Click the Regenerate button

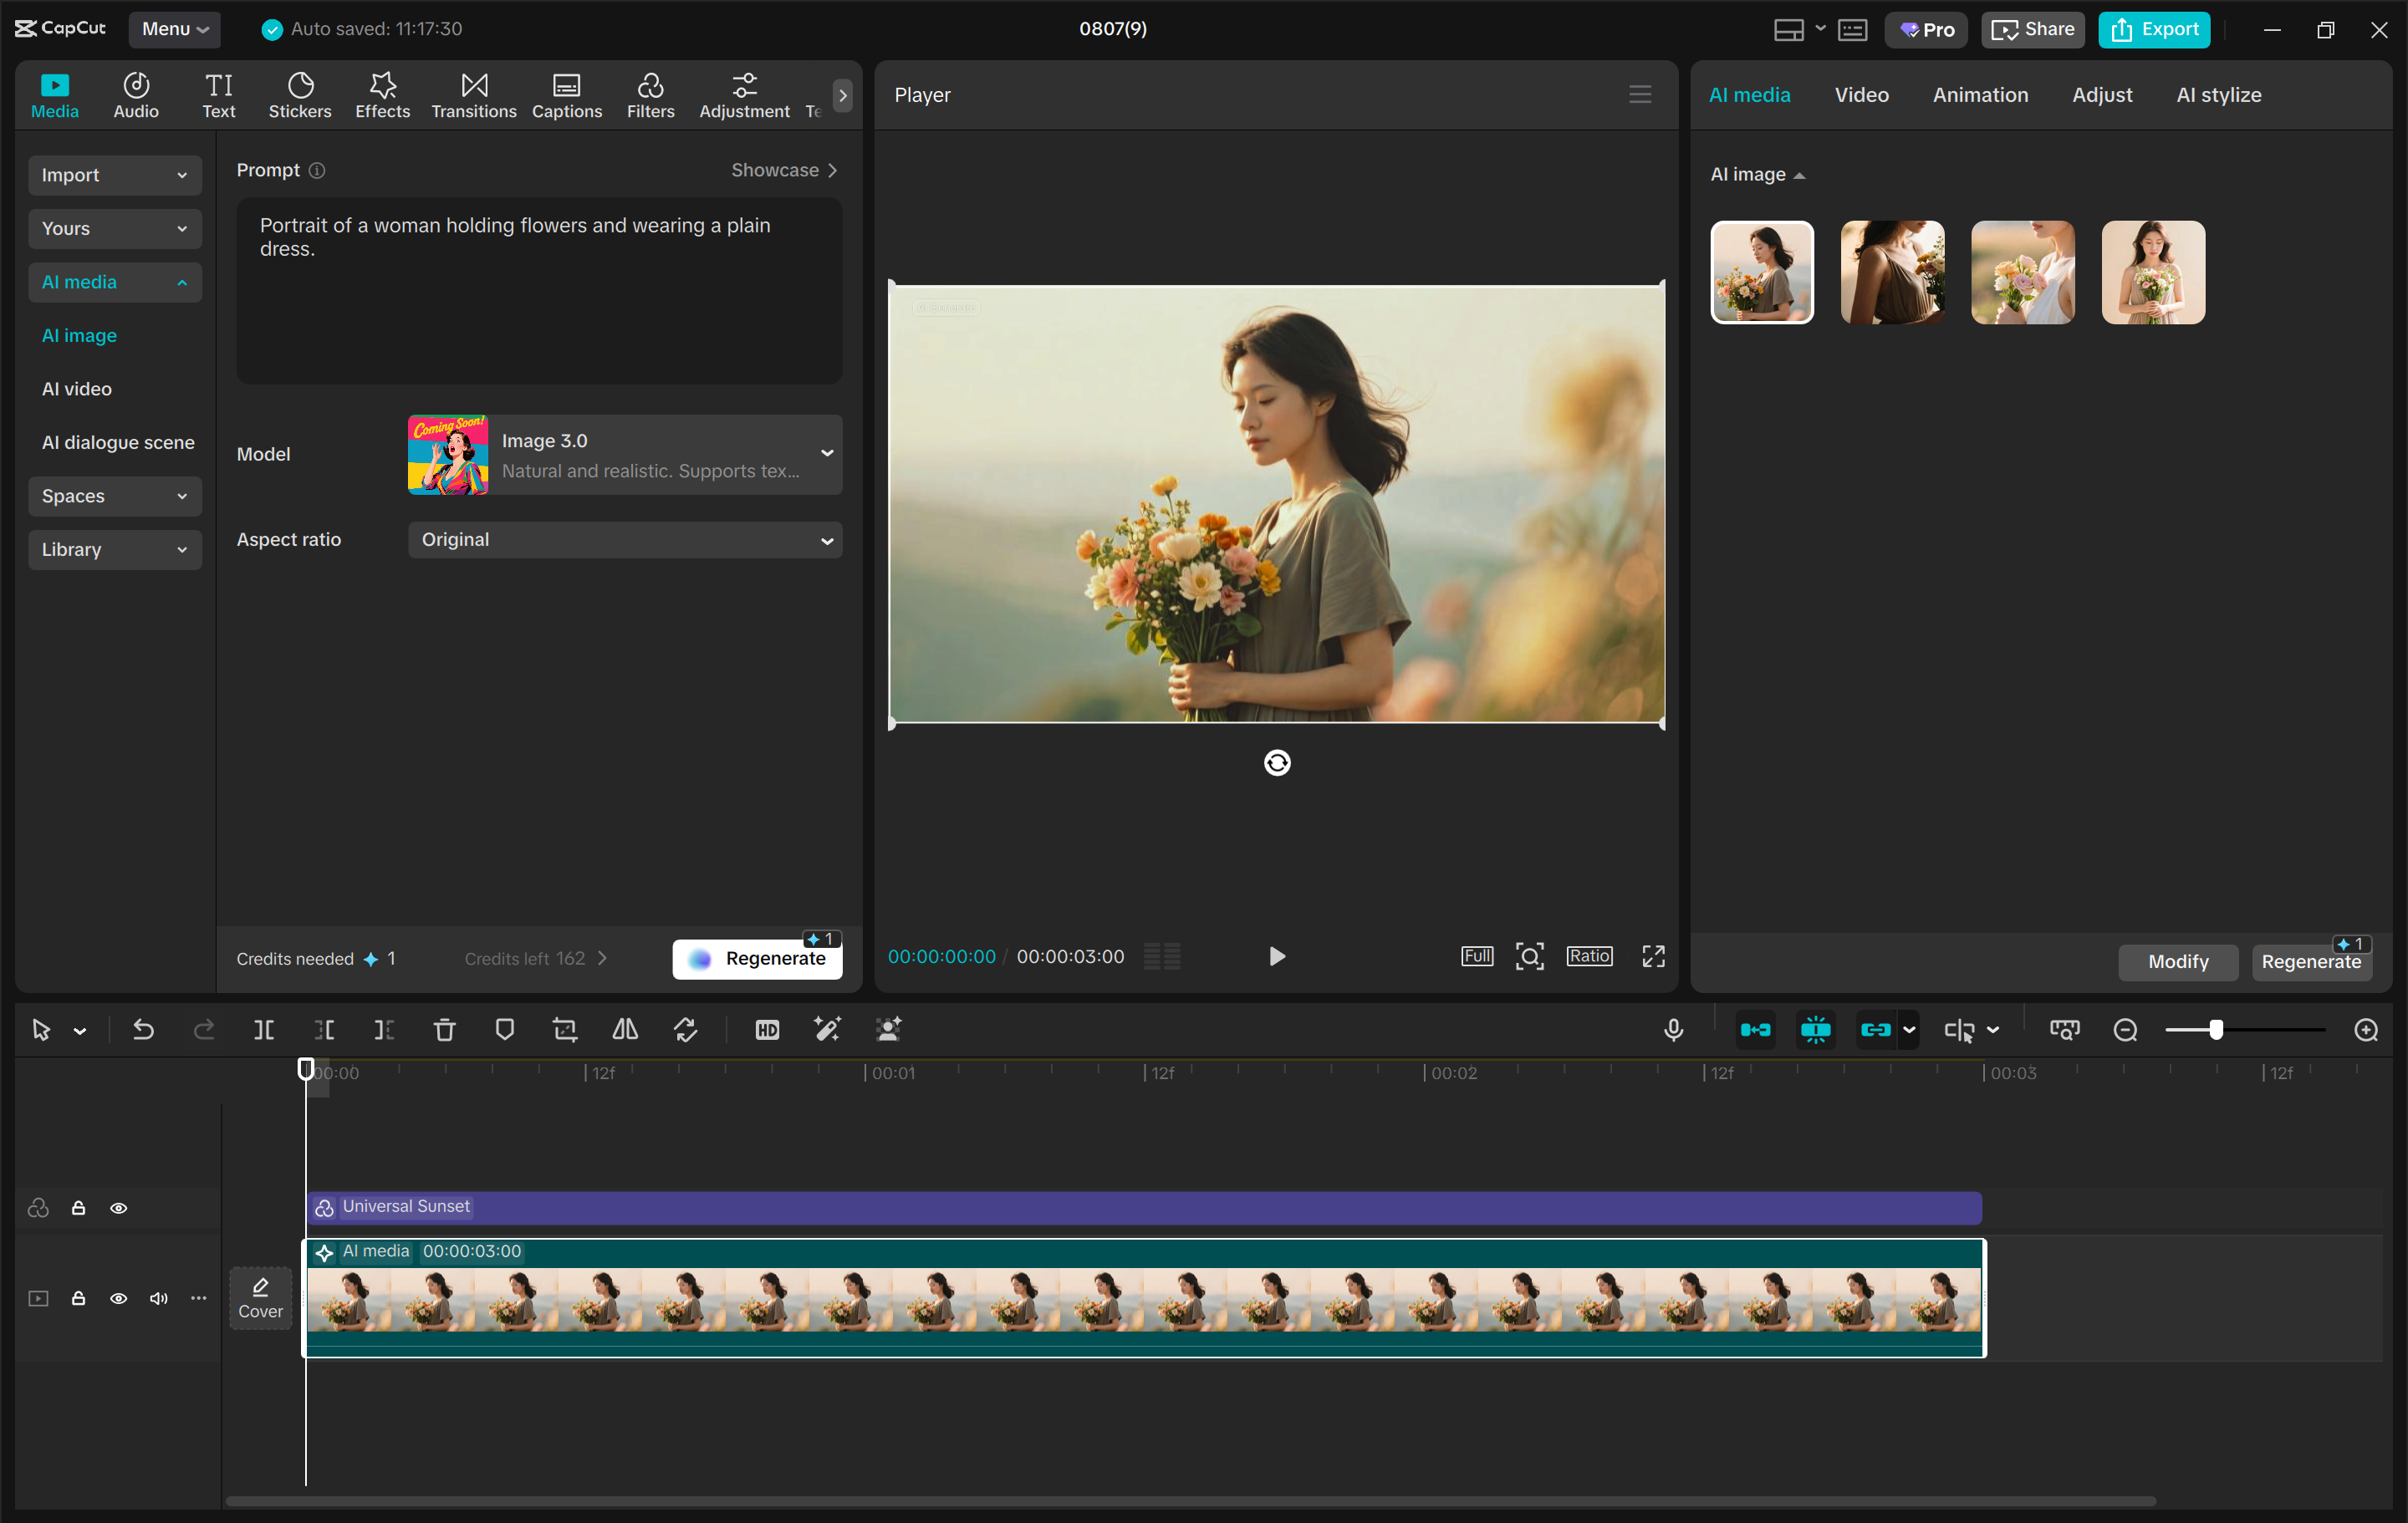pos(757,957)
